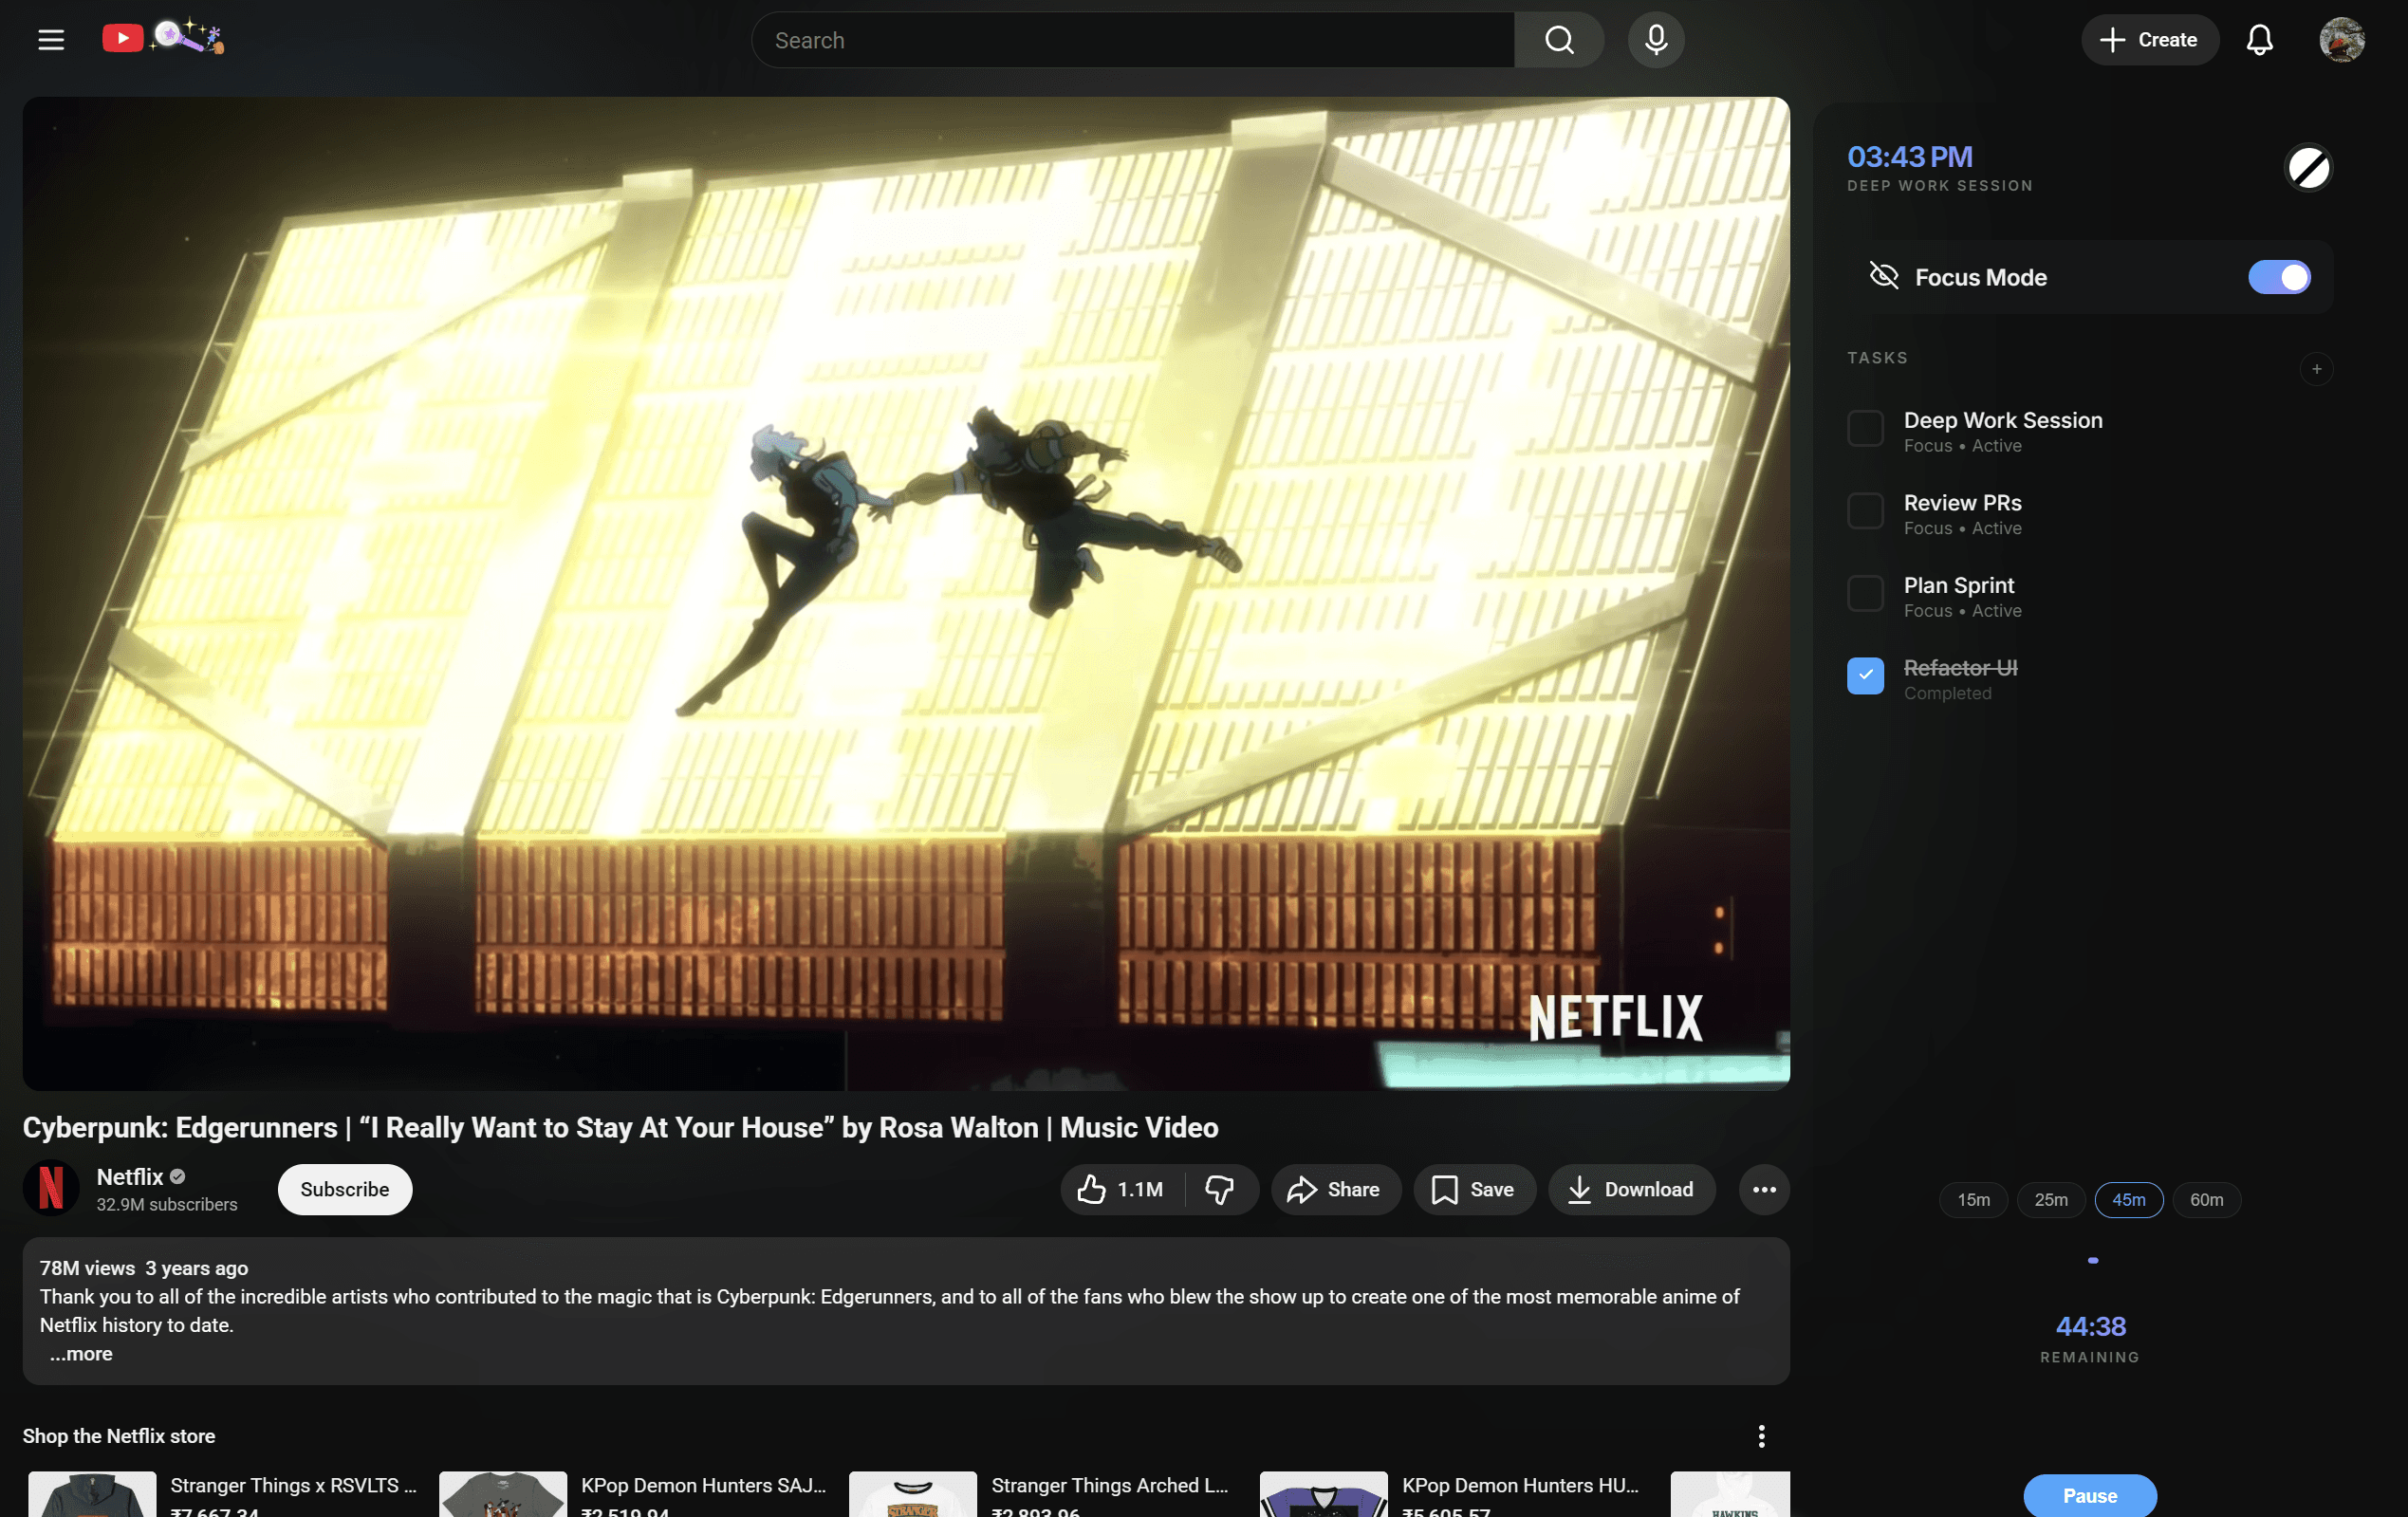Open the Create menu
The image size is (2408, 1517).
click(2150, 40)
